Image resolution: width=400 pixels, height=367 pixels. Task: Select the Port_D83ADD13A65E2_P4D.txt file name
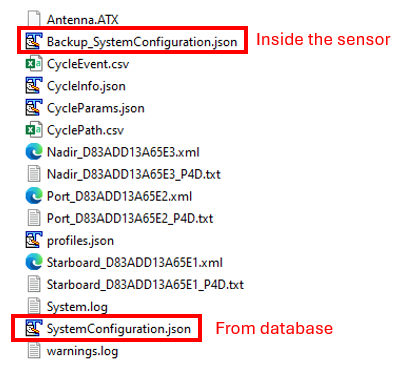130,219
